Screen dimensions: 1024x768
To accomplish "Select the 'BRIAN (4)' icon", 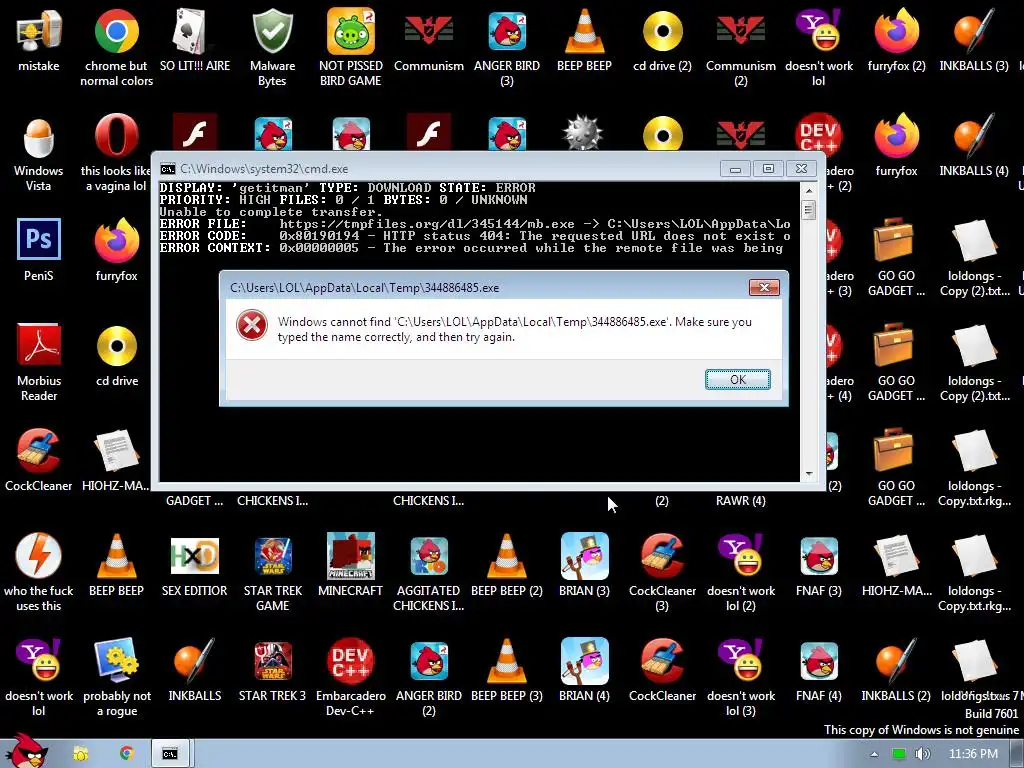I will [584, 671].
